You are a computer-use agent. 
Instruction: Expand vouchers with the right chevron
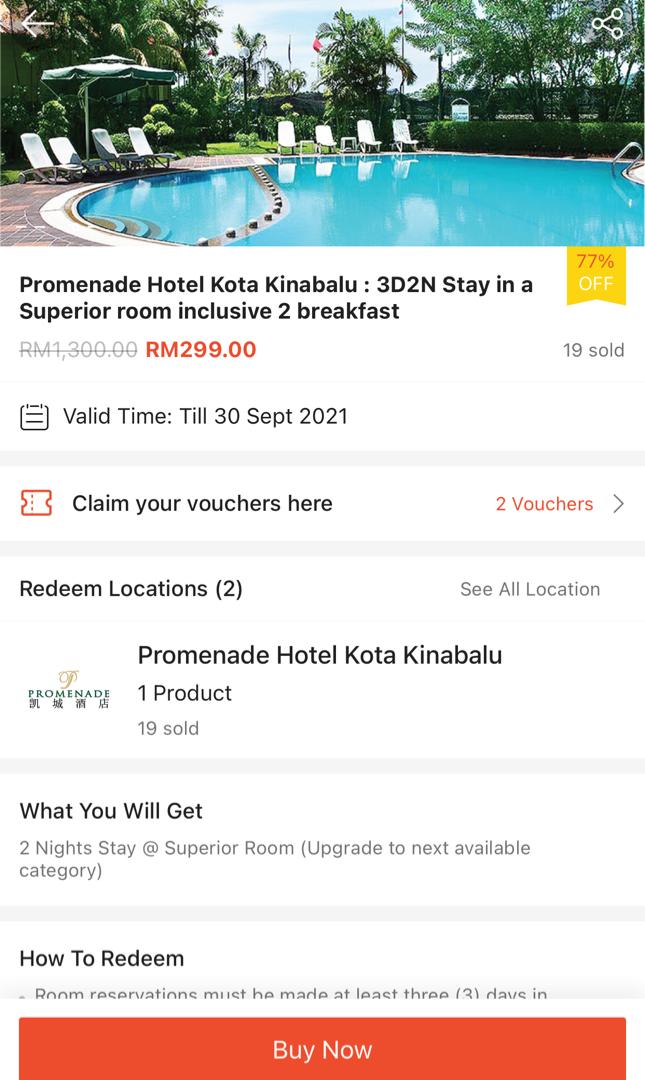(x=618, y=503)
